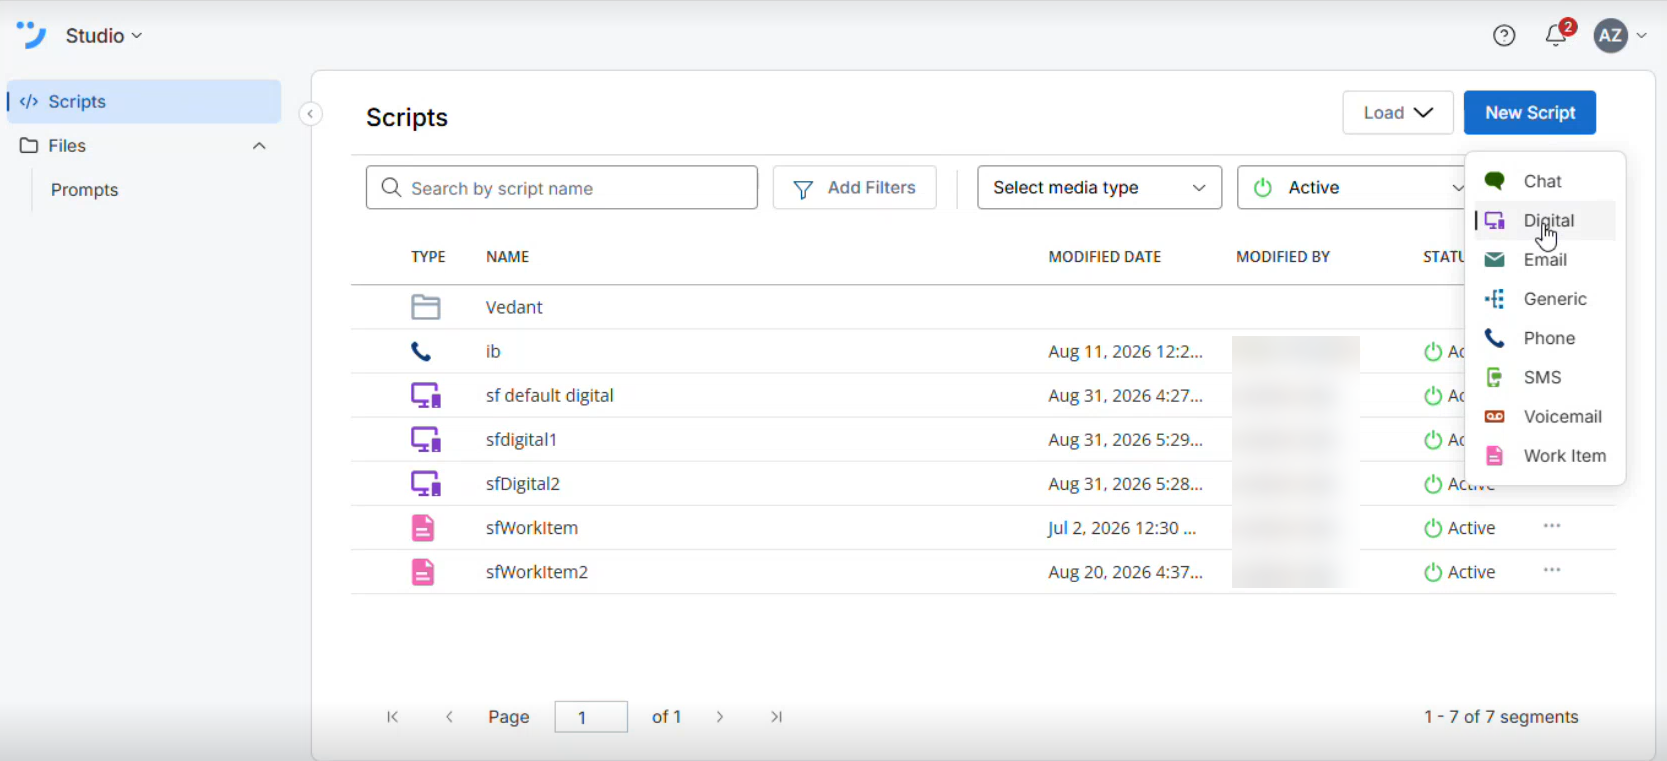Go to the next page arrow
Viewport: 1667px width, 761px height.
(x=720, y=717)
